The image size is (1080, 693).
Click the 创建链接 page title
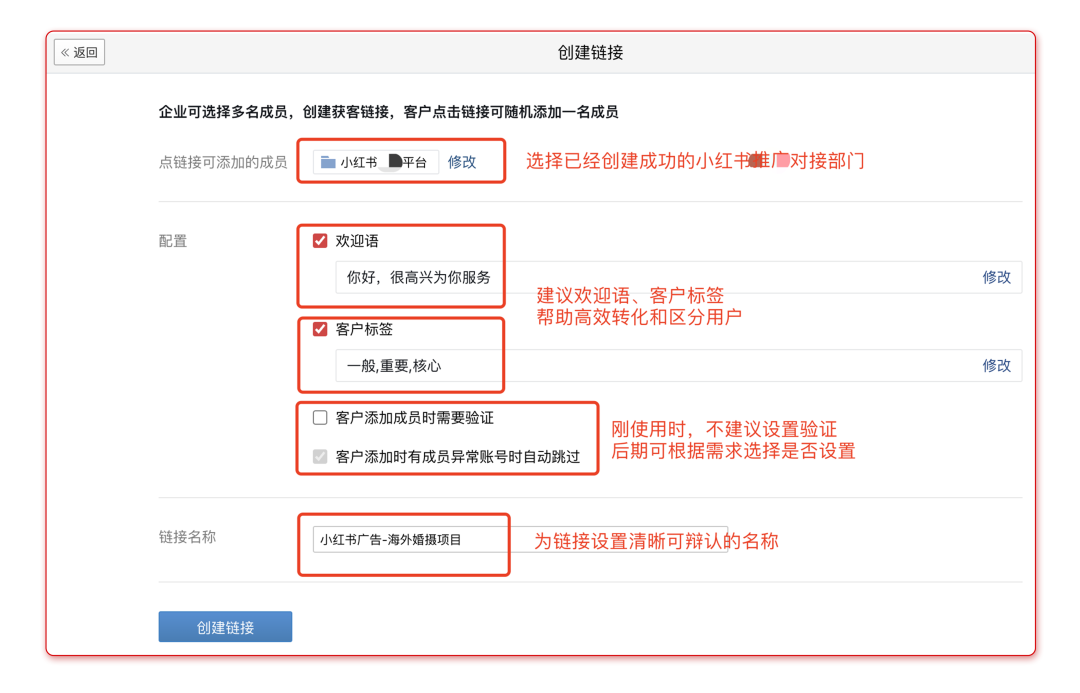[590, 53]
